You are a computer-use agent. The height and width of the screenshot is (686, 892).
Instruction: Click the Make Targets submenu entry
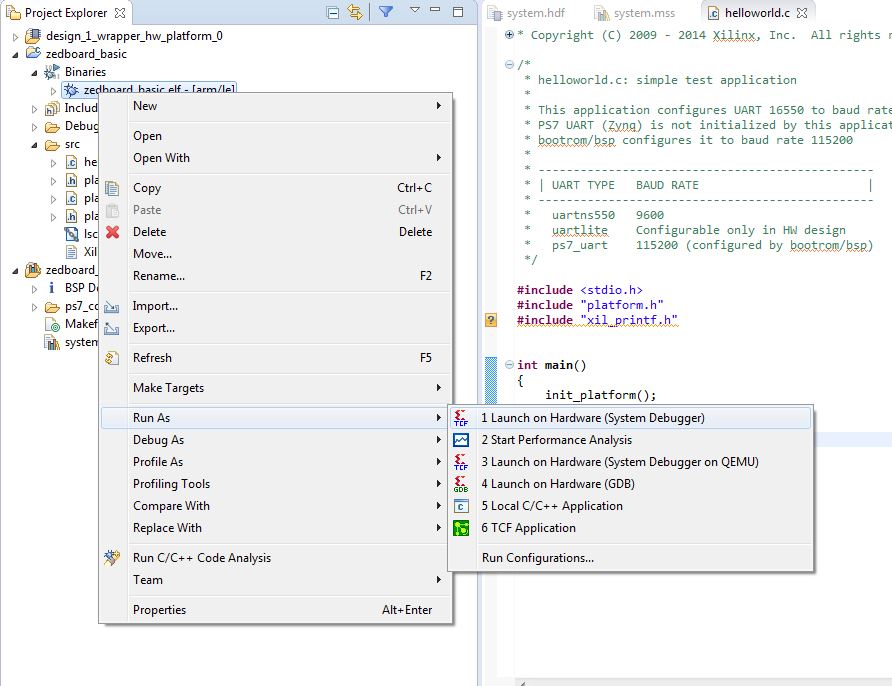[x=276, y=388]
